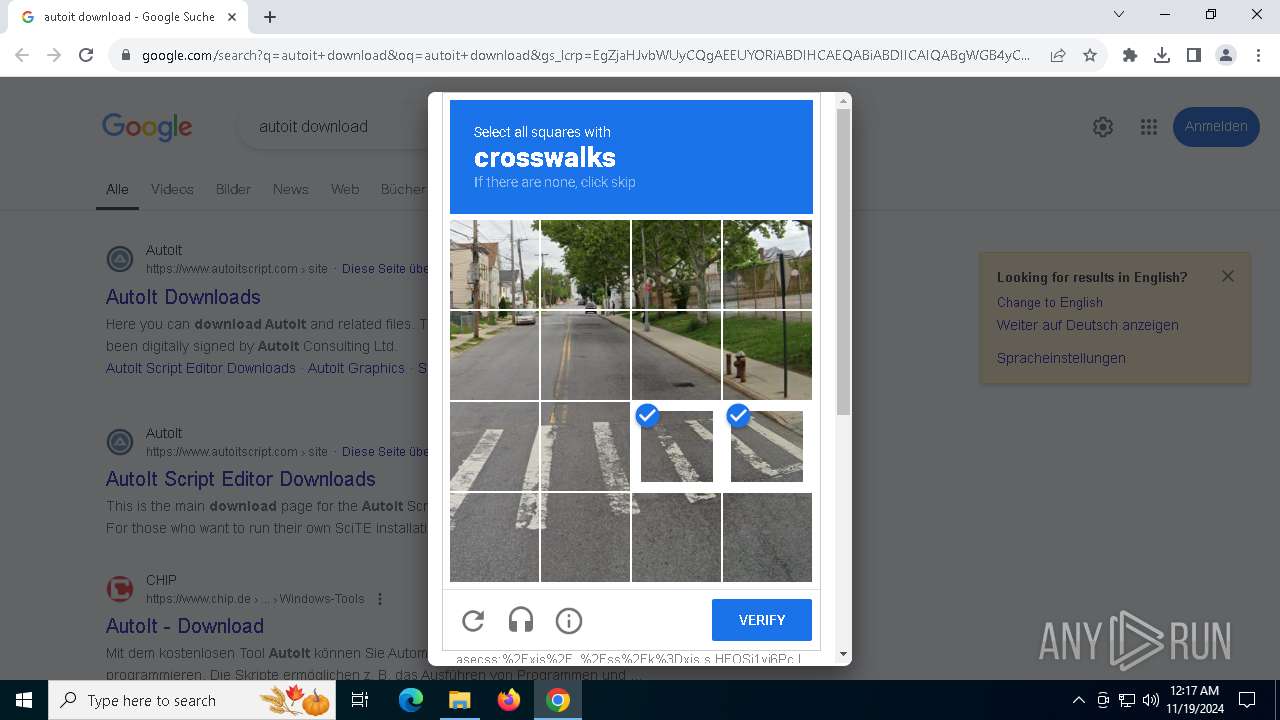Bookmark this page with star icon
This screenshot has width=1280, height=720.
pos(1090,55)
